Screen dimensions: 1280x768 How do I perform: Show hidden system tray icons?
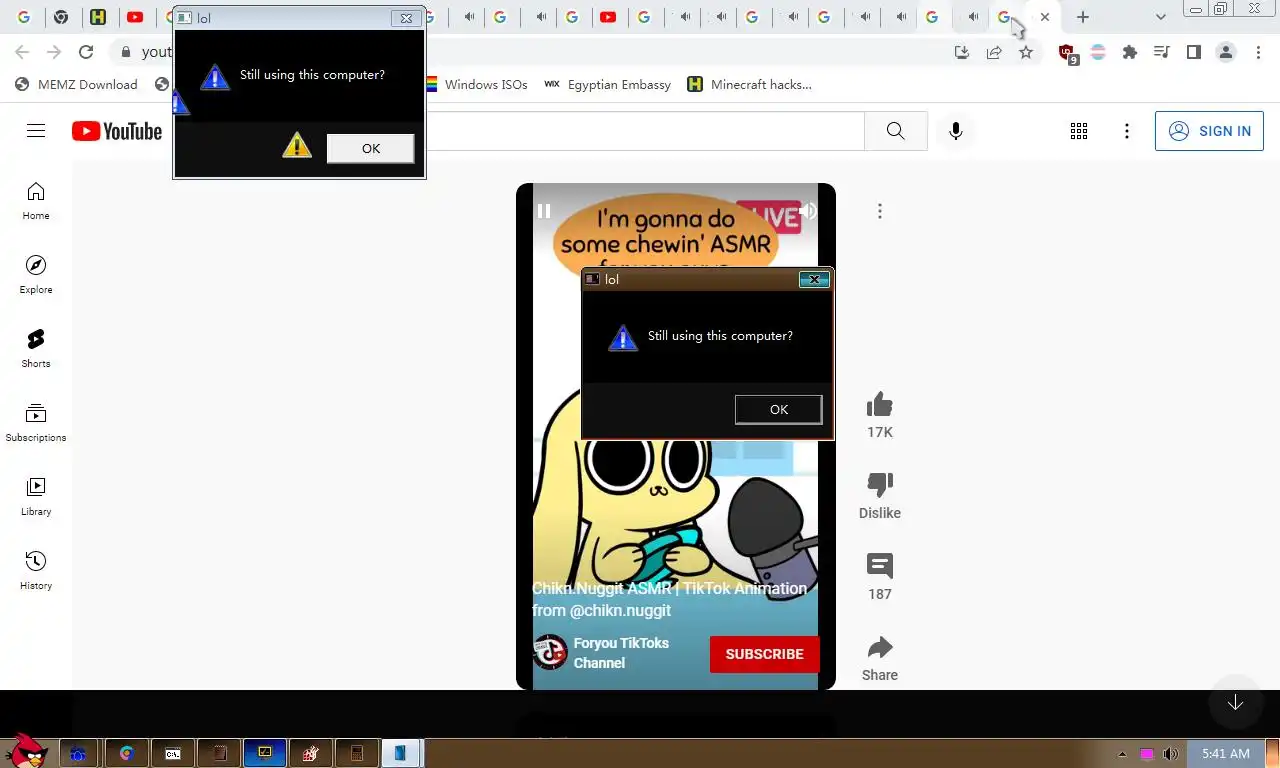coord(1121,754)
